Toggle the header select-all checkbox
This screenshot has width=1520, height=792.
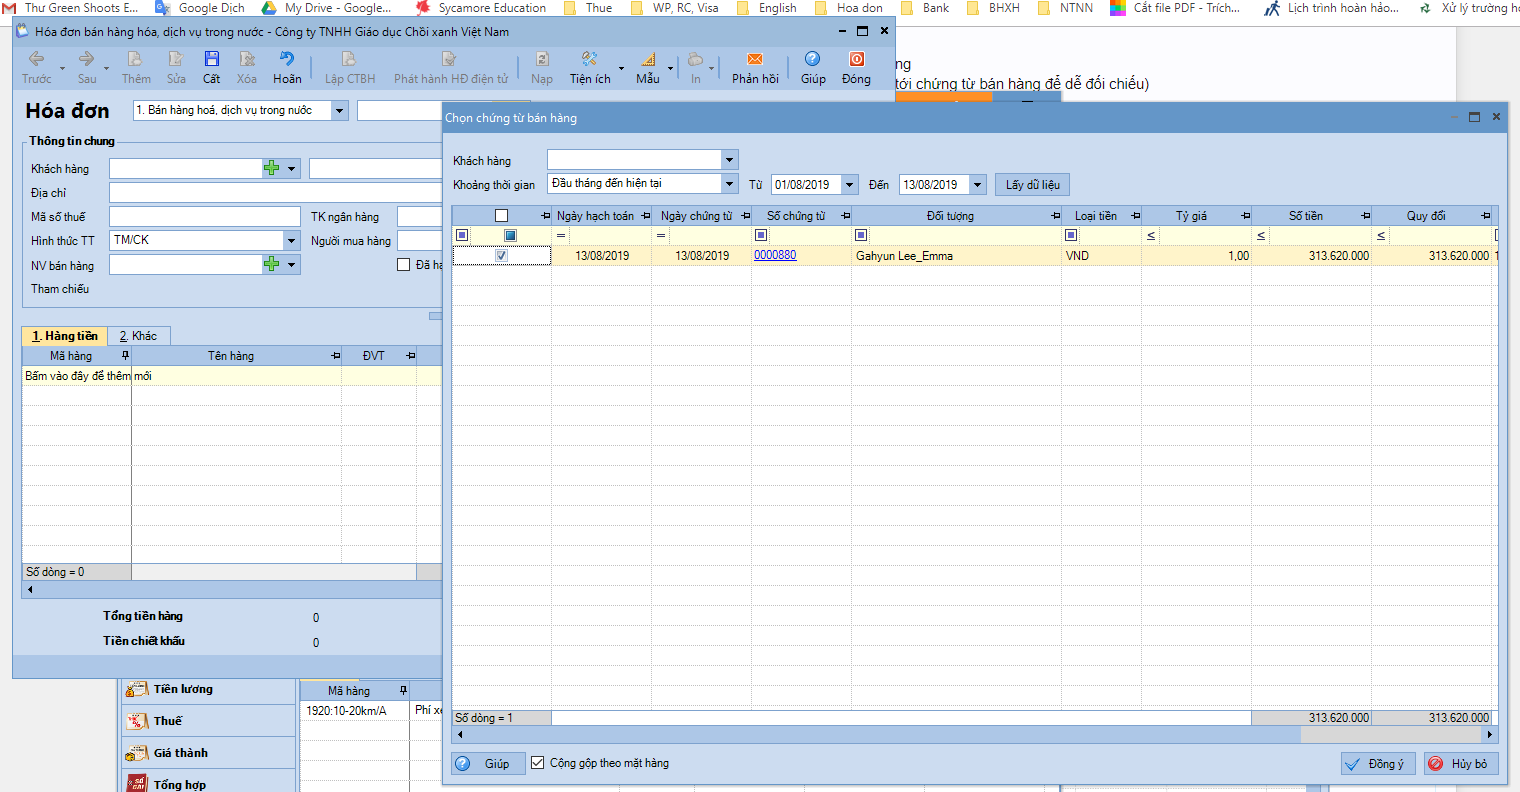tap(502, 216)
